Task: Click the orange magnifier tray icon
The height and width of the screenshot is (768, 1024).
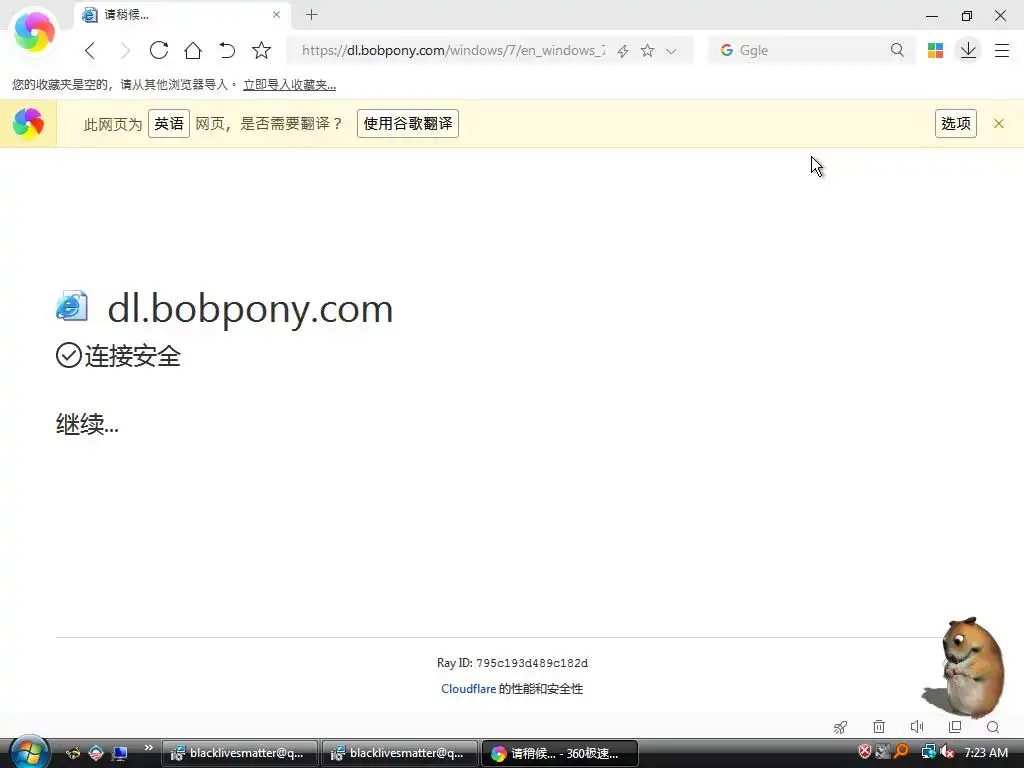Action: pos(901,752)
